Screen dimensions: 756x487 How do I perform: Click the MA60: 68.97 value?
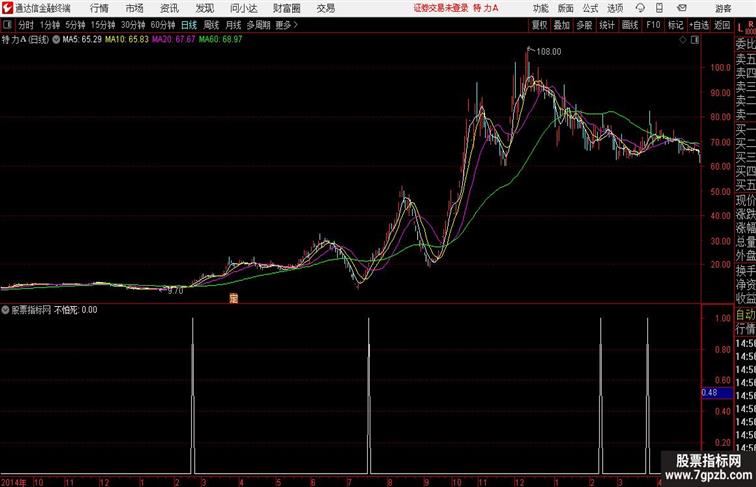coord(220,40)
